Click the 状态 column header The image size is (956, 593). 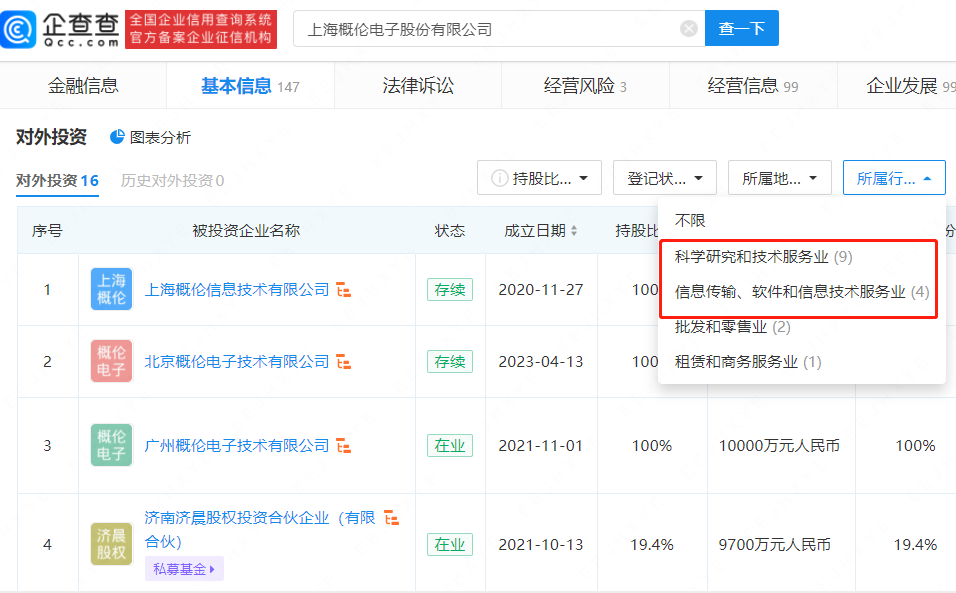click(449, 230)
